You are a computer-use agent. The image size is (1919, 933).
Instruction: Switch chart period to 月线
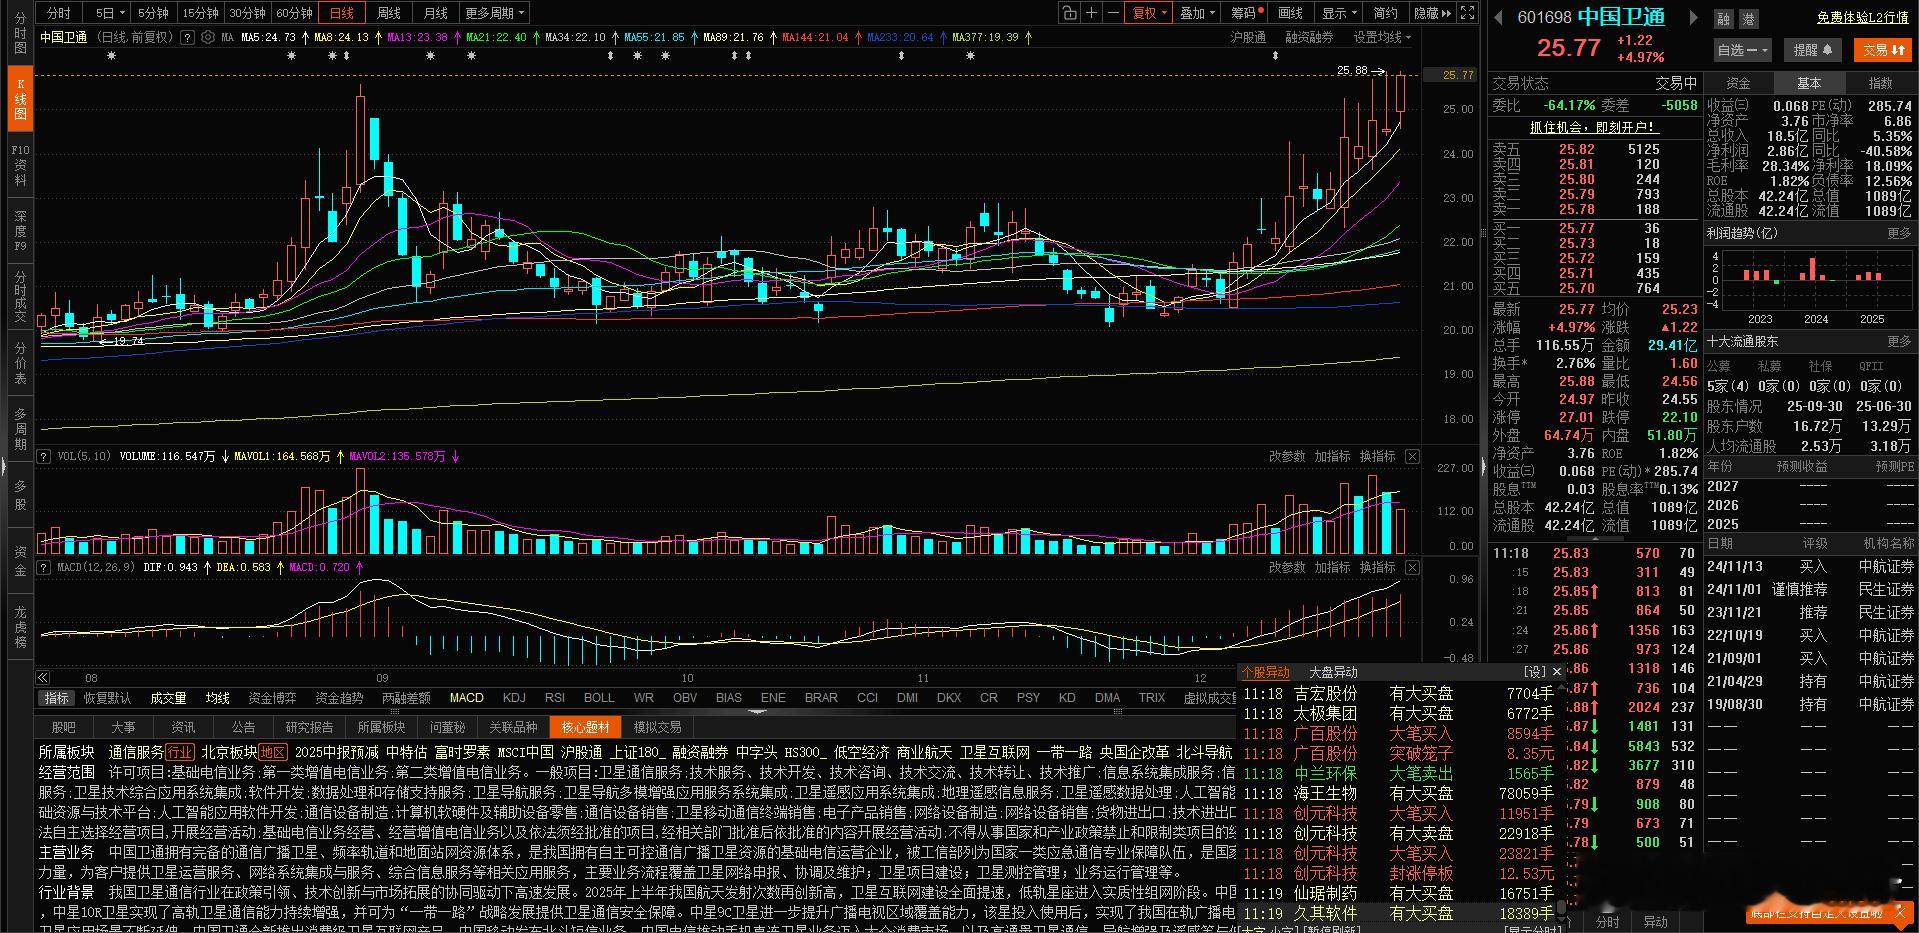(x=436, y=13)
